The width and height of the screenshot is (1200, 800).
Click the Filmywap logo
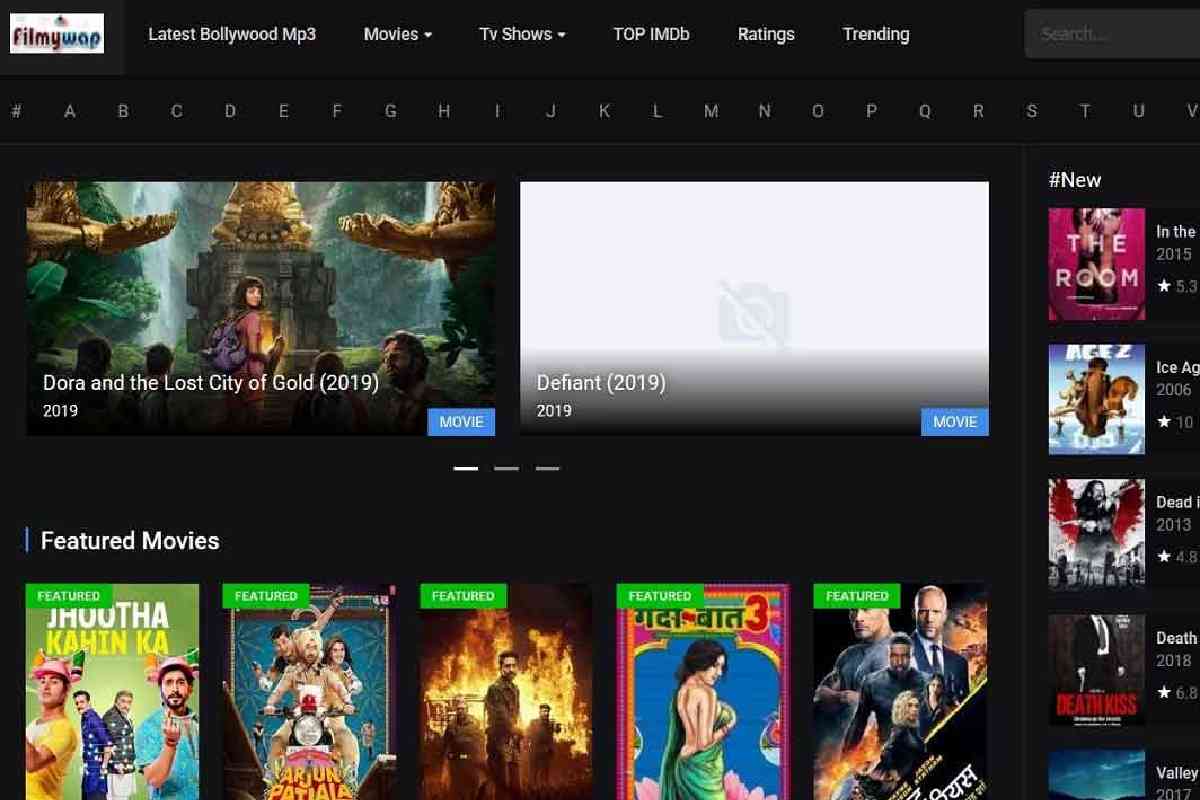tap(57, 33)
